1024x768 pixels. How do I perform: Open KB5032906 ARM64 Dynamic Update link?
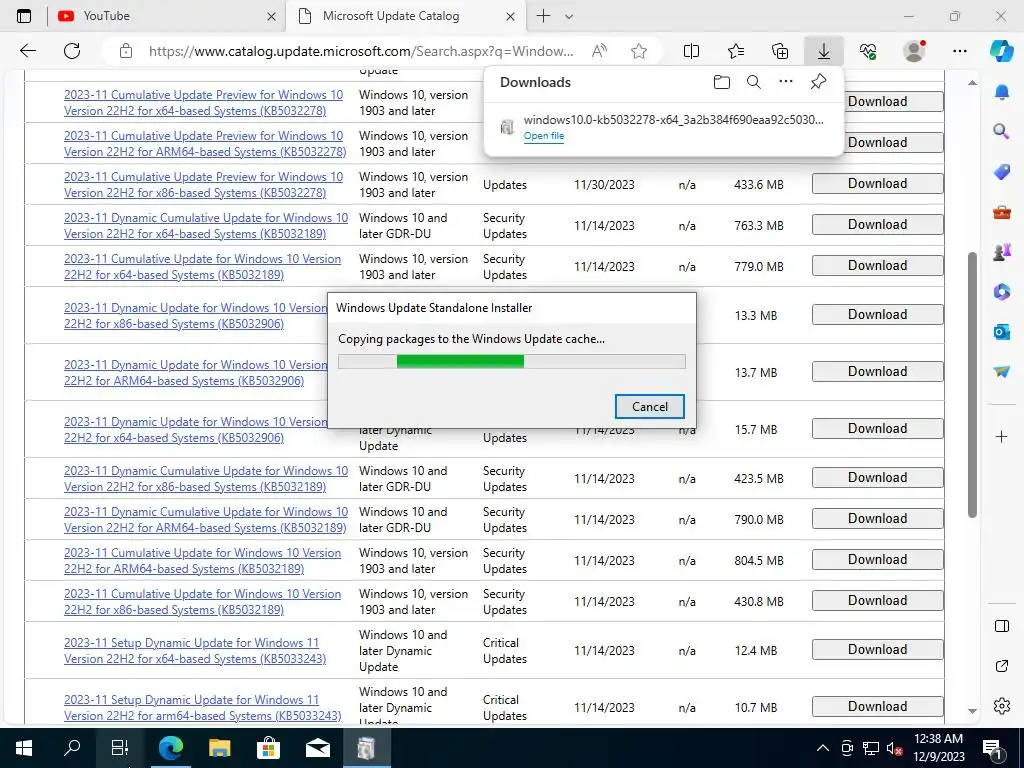pos(195,372)
